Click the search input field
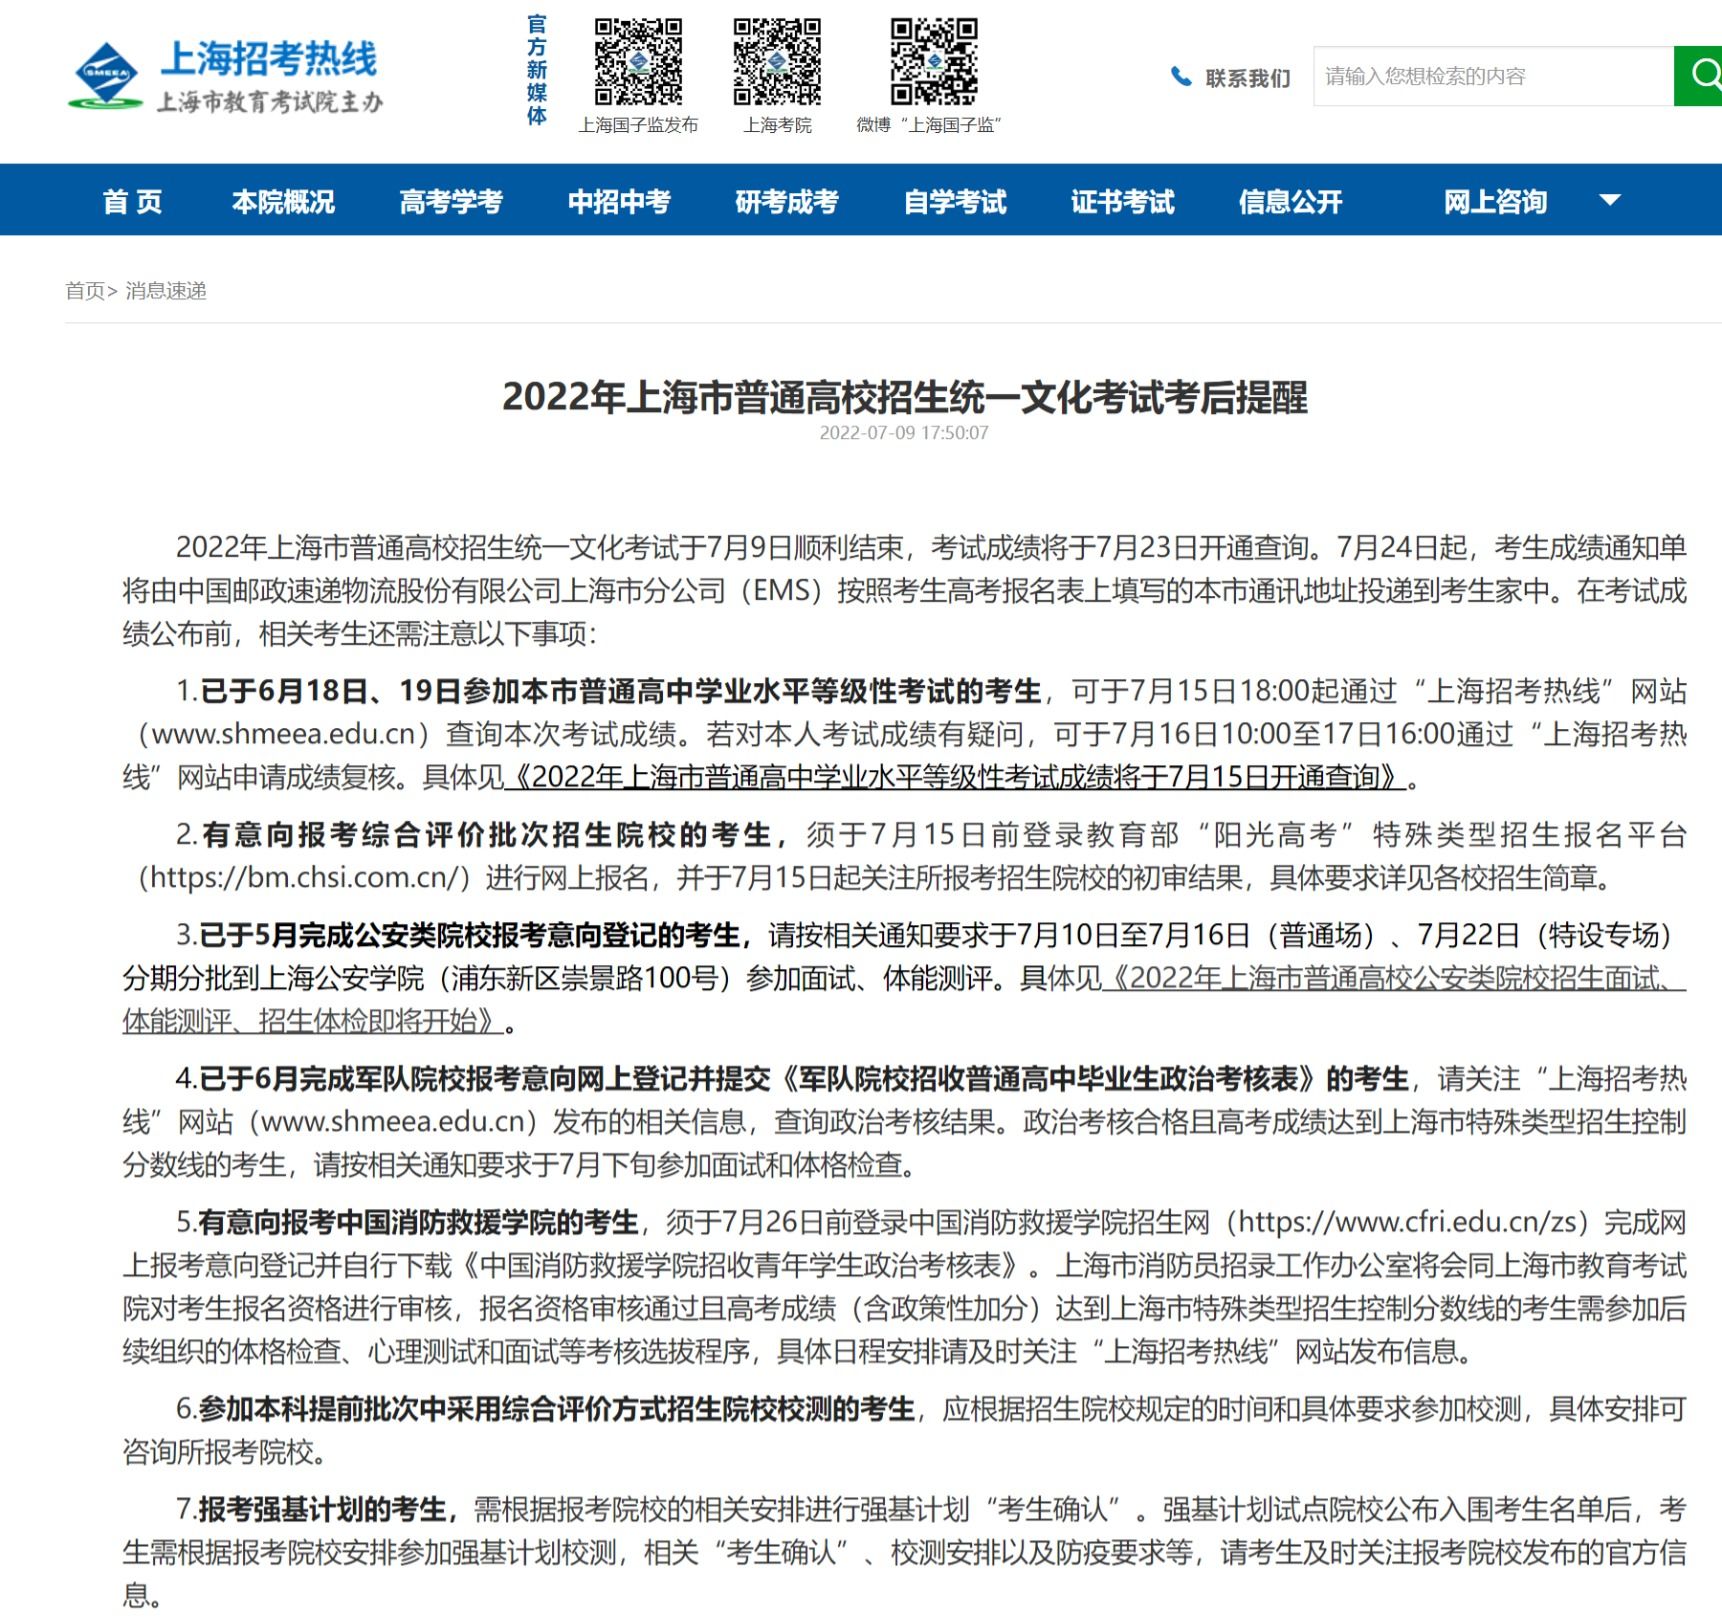This screenshot has height=1622, width=1722. tap(1492, 76)
